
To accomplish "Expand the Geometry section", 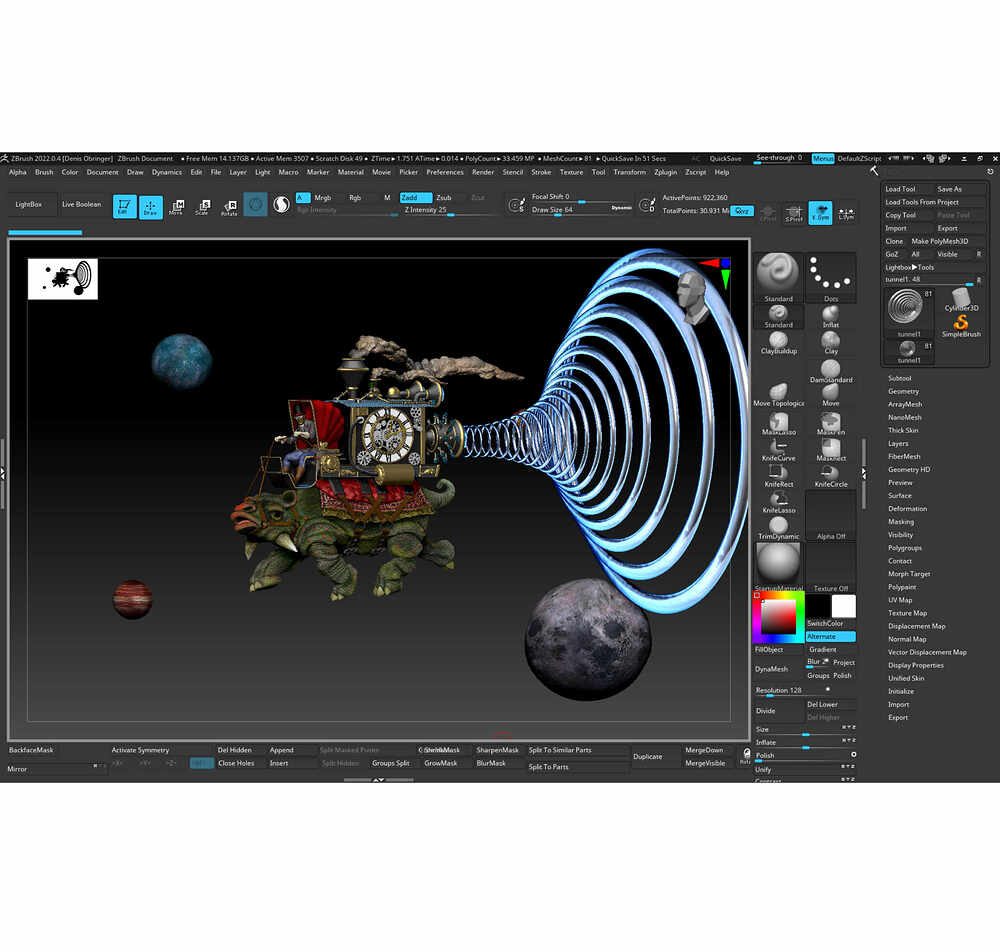I will point(903,392).
